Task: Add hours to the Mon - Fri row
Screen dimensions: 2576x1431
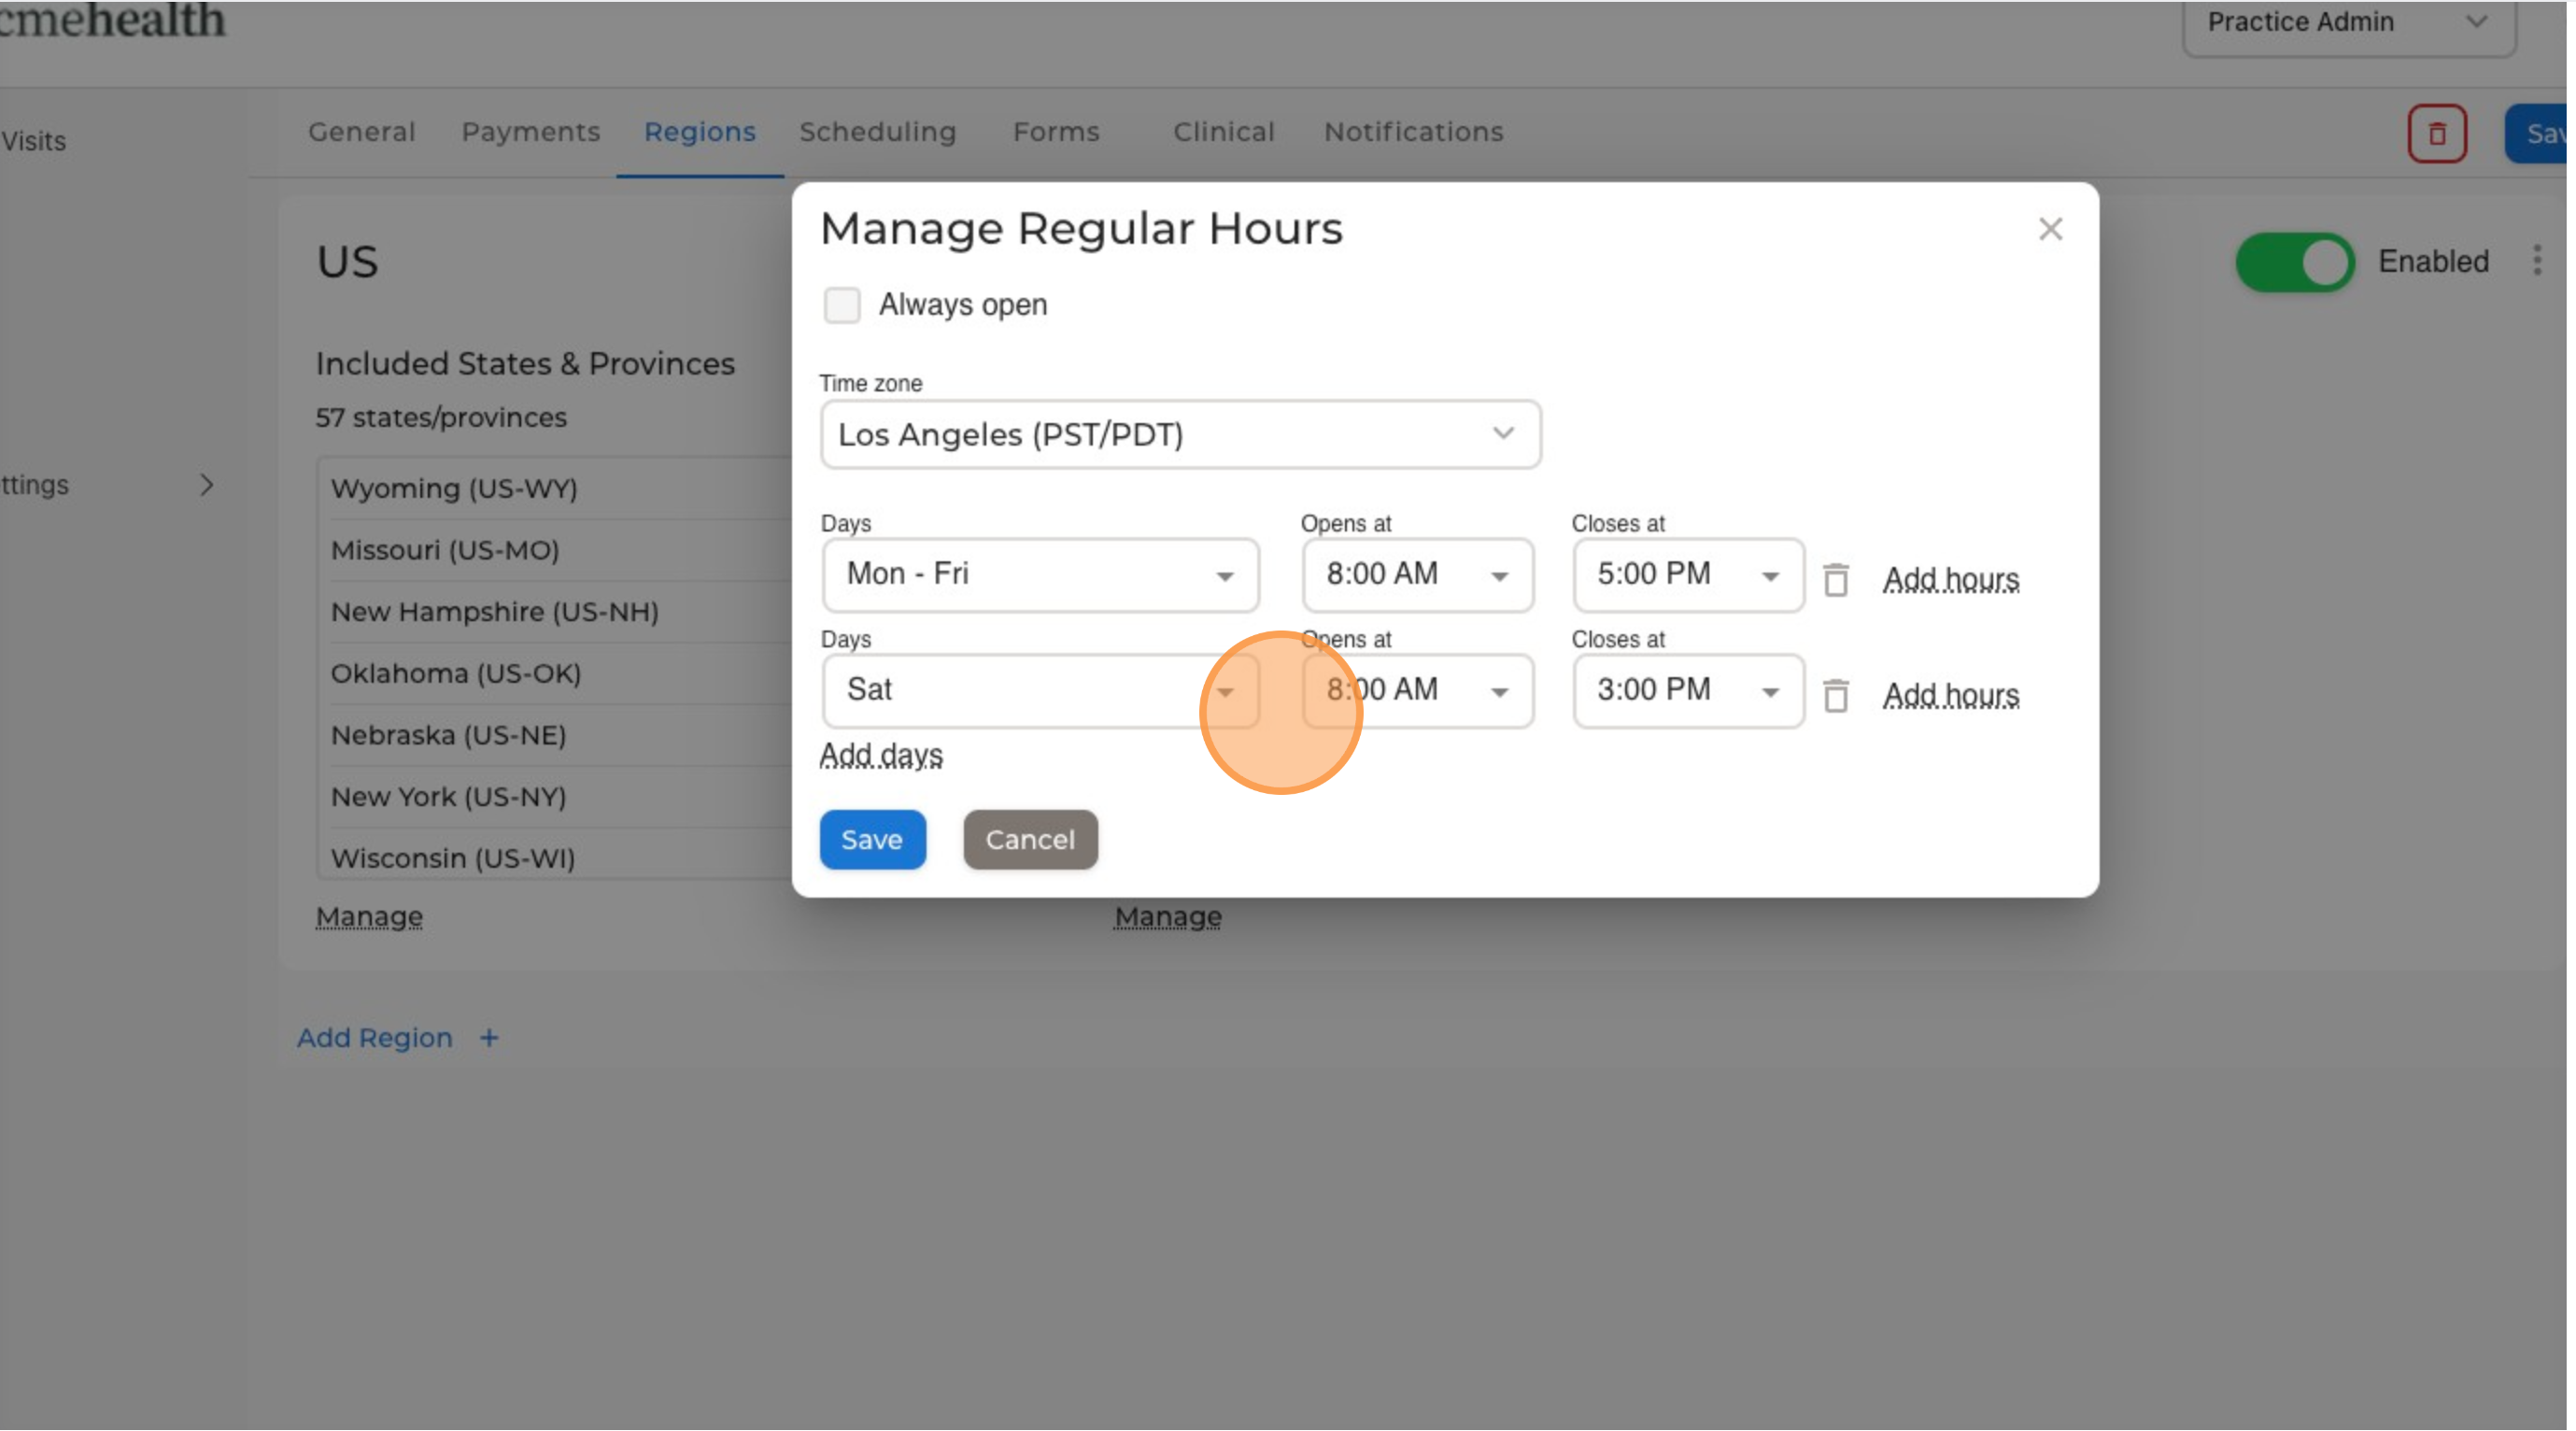Action: click(1950, 580)
